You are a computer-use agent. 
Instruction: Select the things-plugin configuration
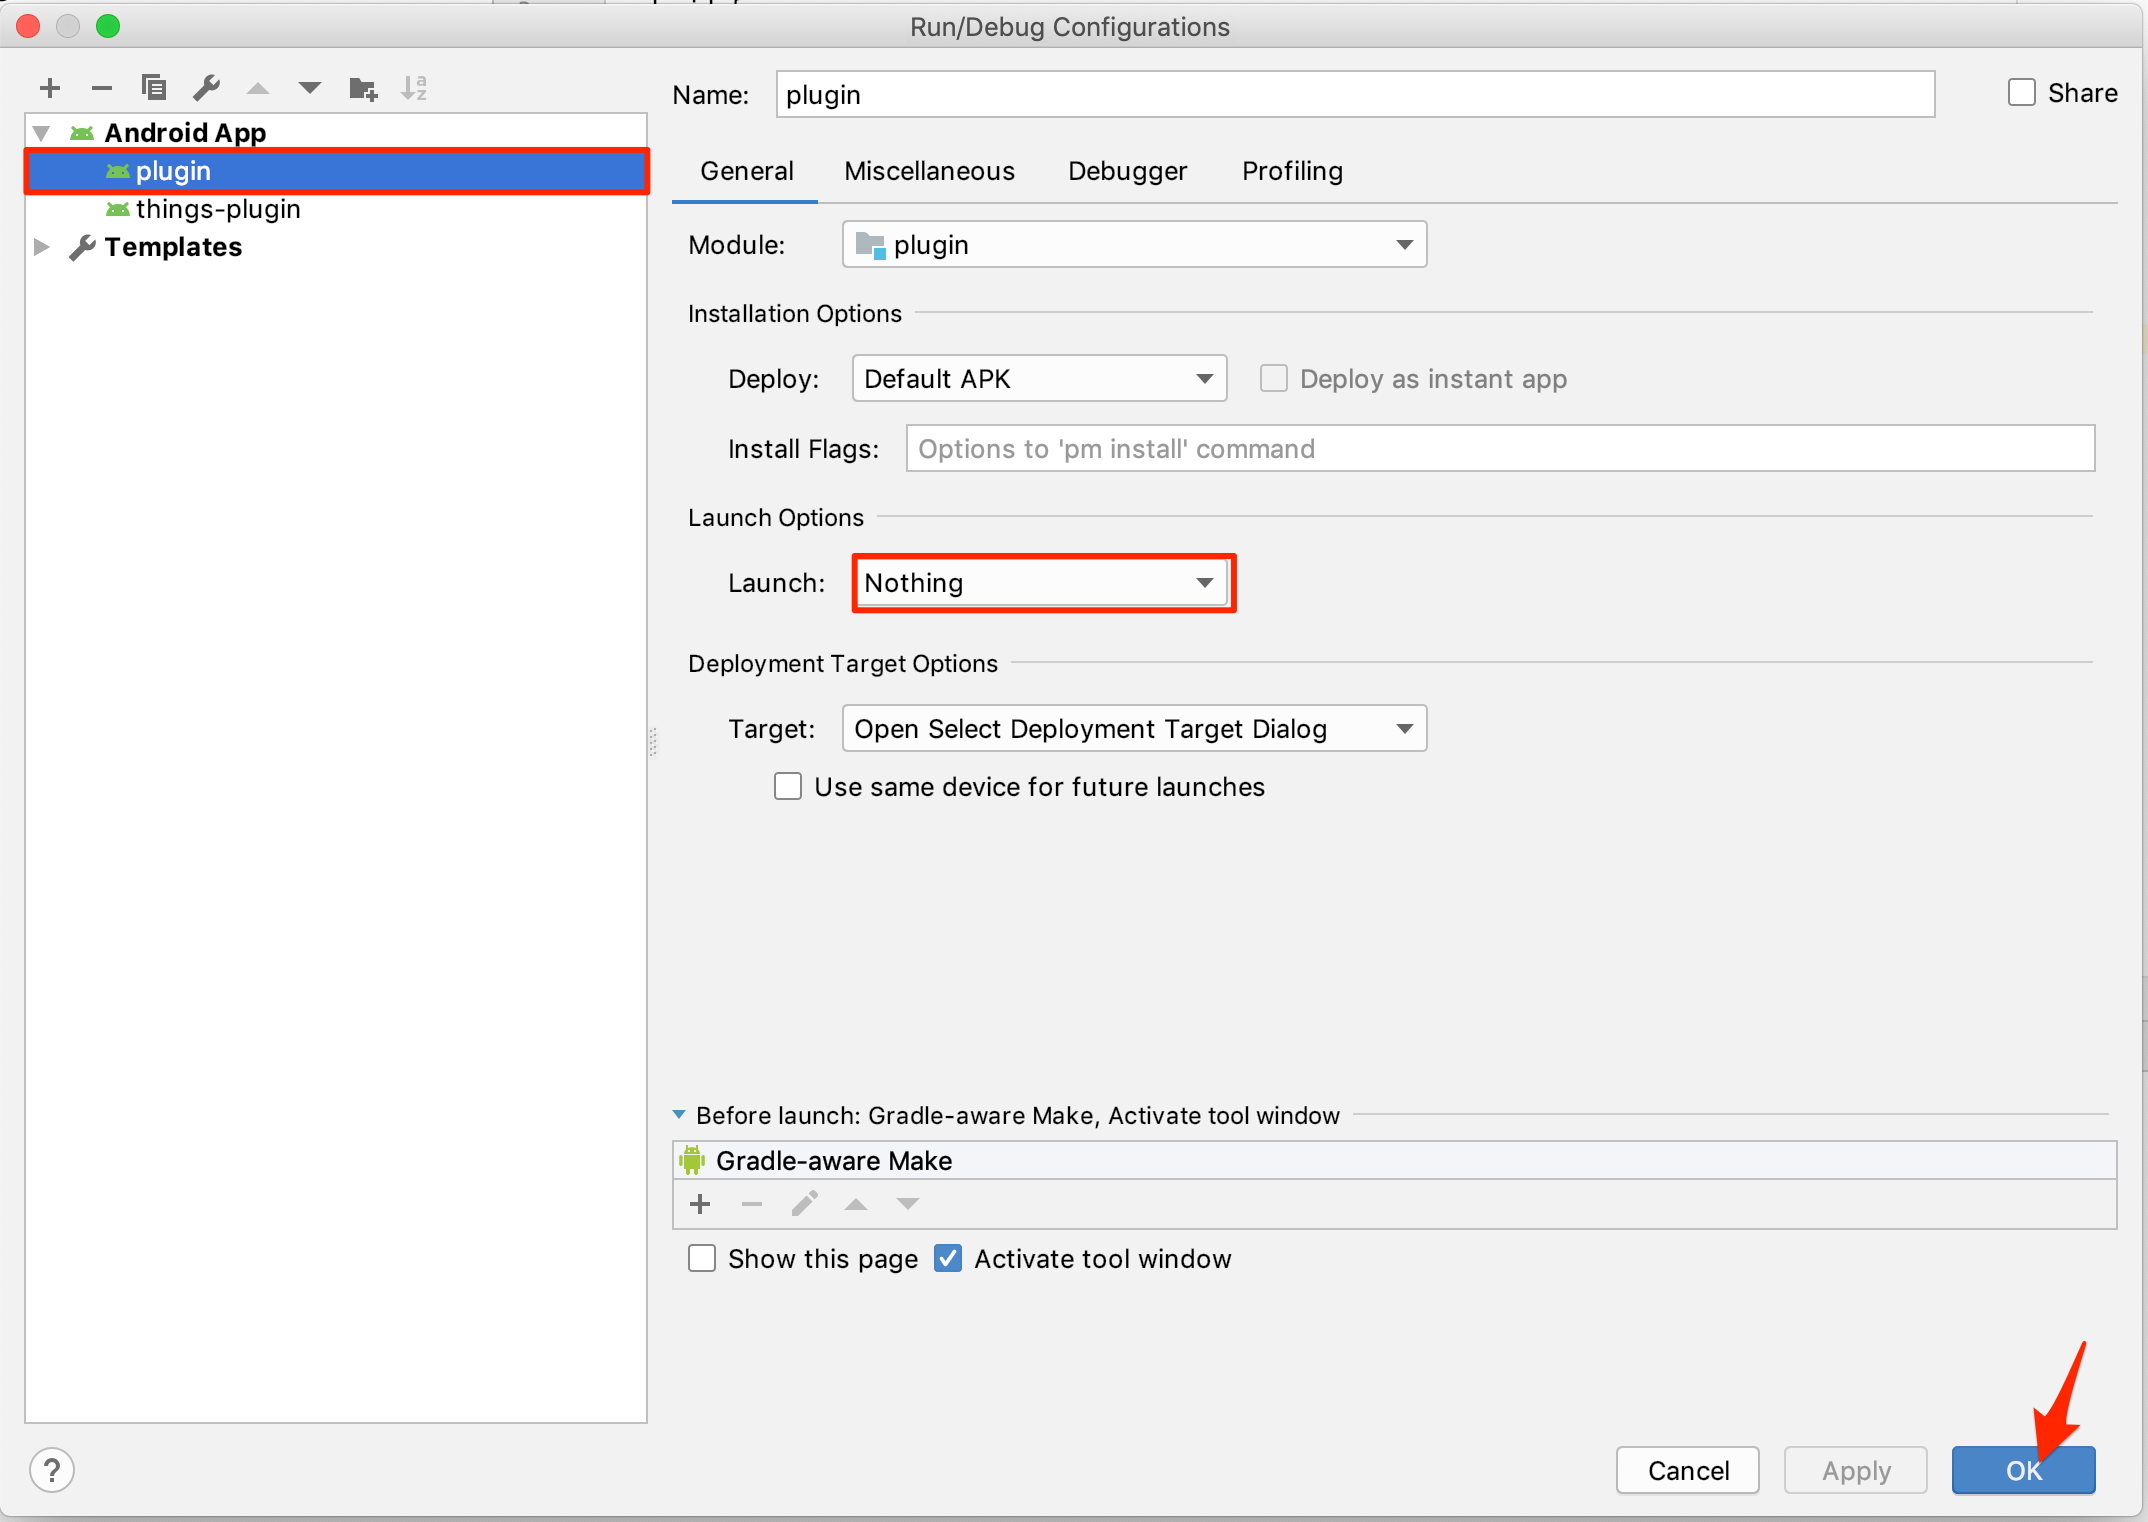[218, 209]
